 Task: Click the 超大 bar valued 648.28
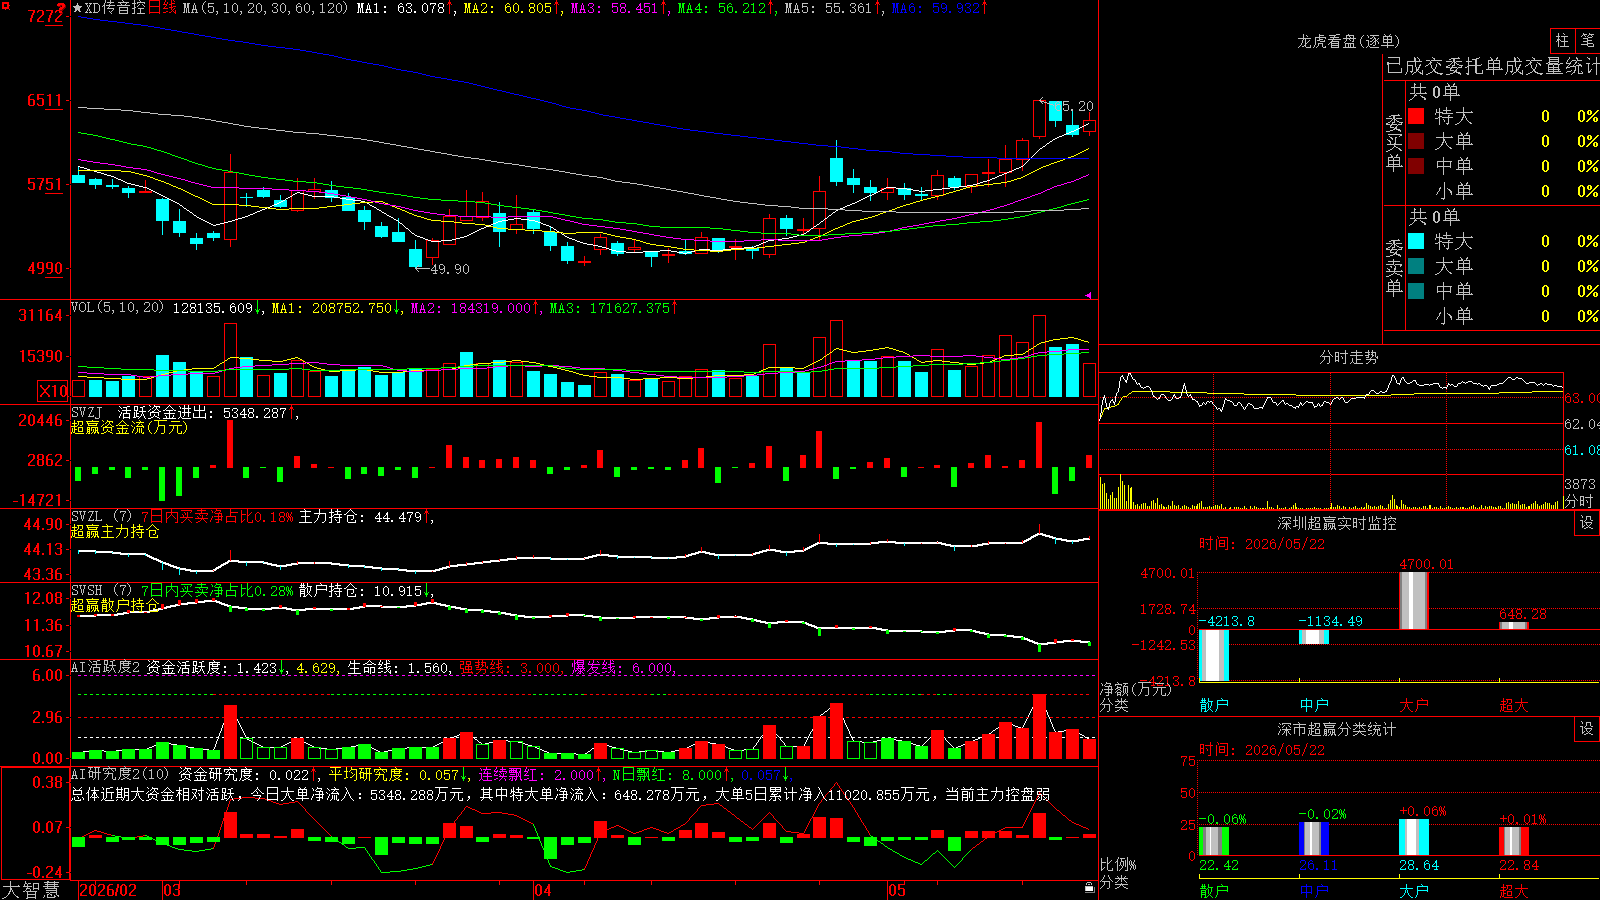(x=1514, y=626)
